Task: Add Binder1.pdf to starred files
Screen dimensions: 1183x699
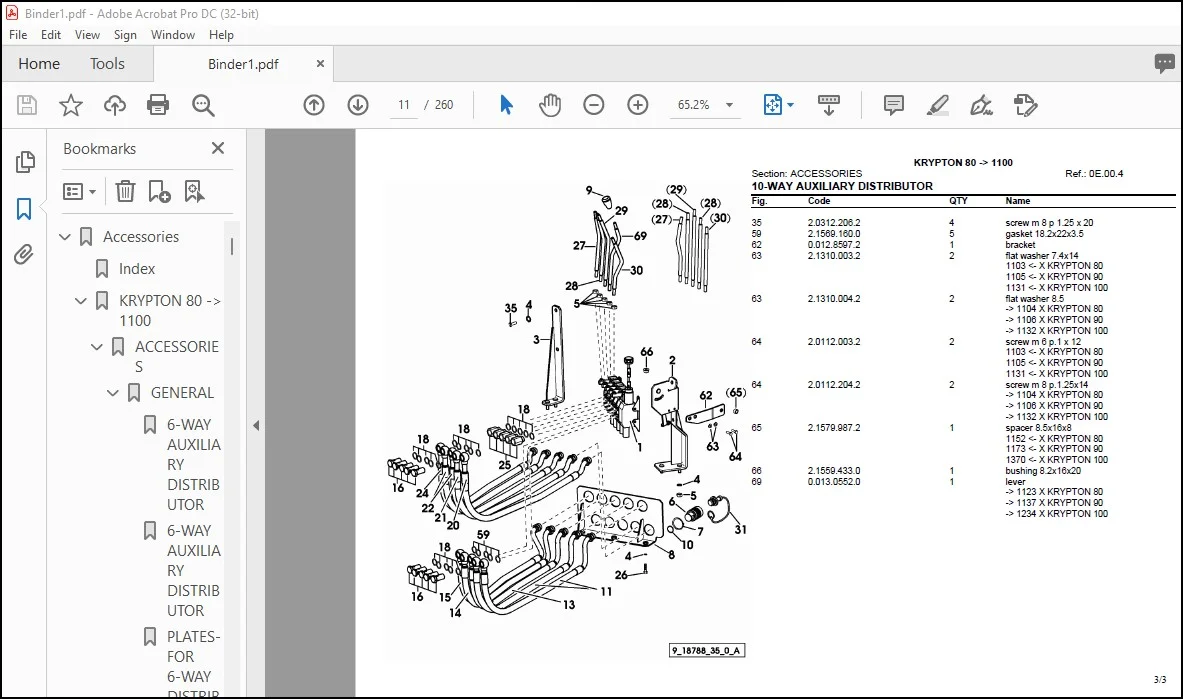Action: click(71, 105)
